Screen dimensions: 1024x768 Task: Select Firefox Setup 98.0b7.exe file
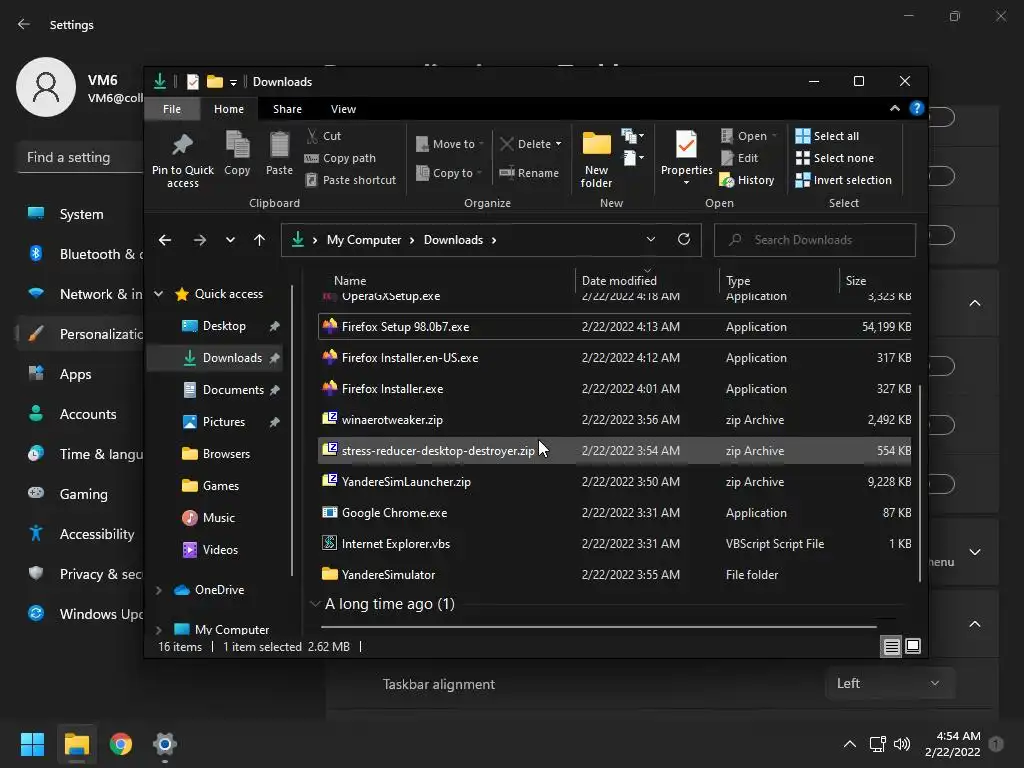click(614, 327)
